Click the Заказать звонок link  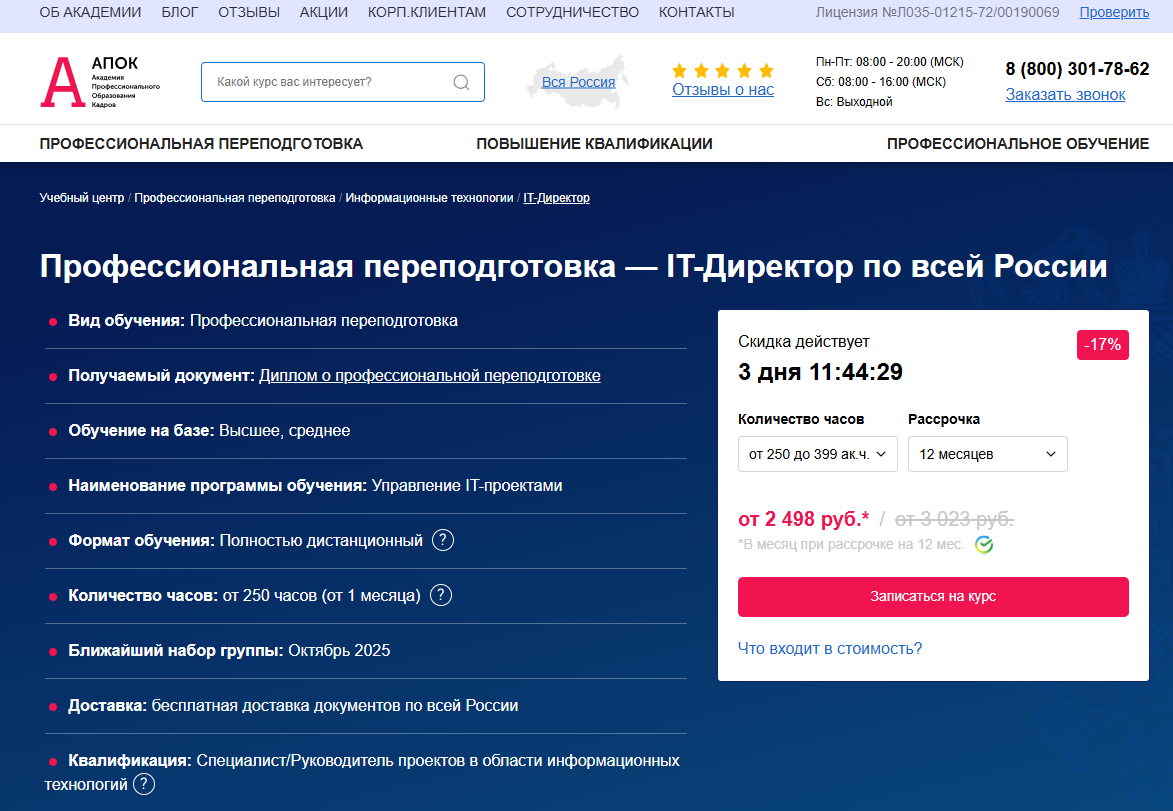[1065, 95]
